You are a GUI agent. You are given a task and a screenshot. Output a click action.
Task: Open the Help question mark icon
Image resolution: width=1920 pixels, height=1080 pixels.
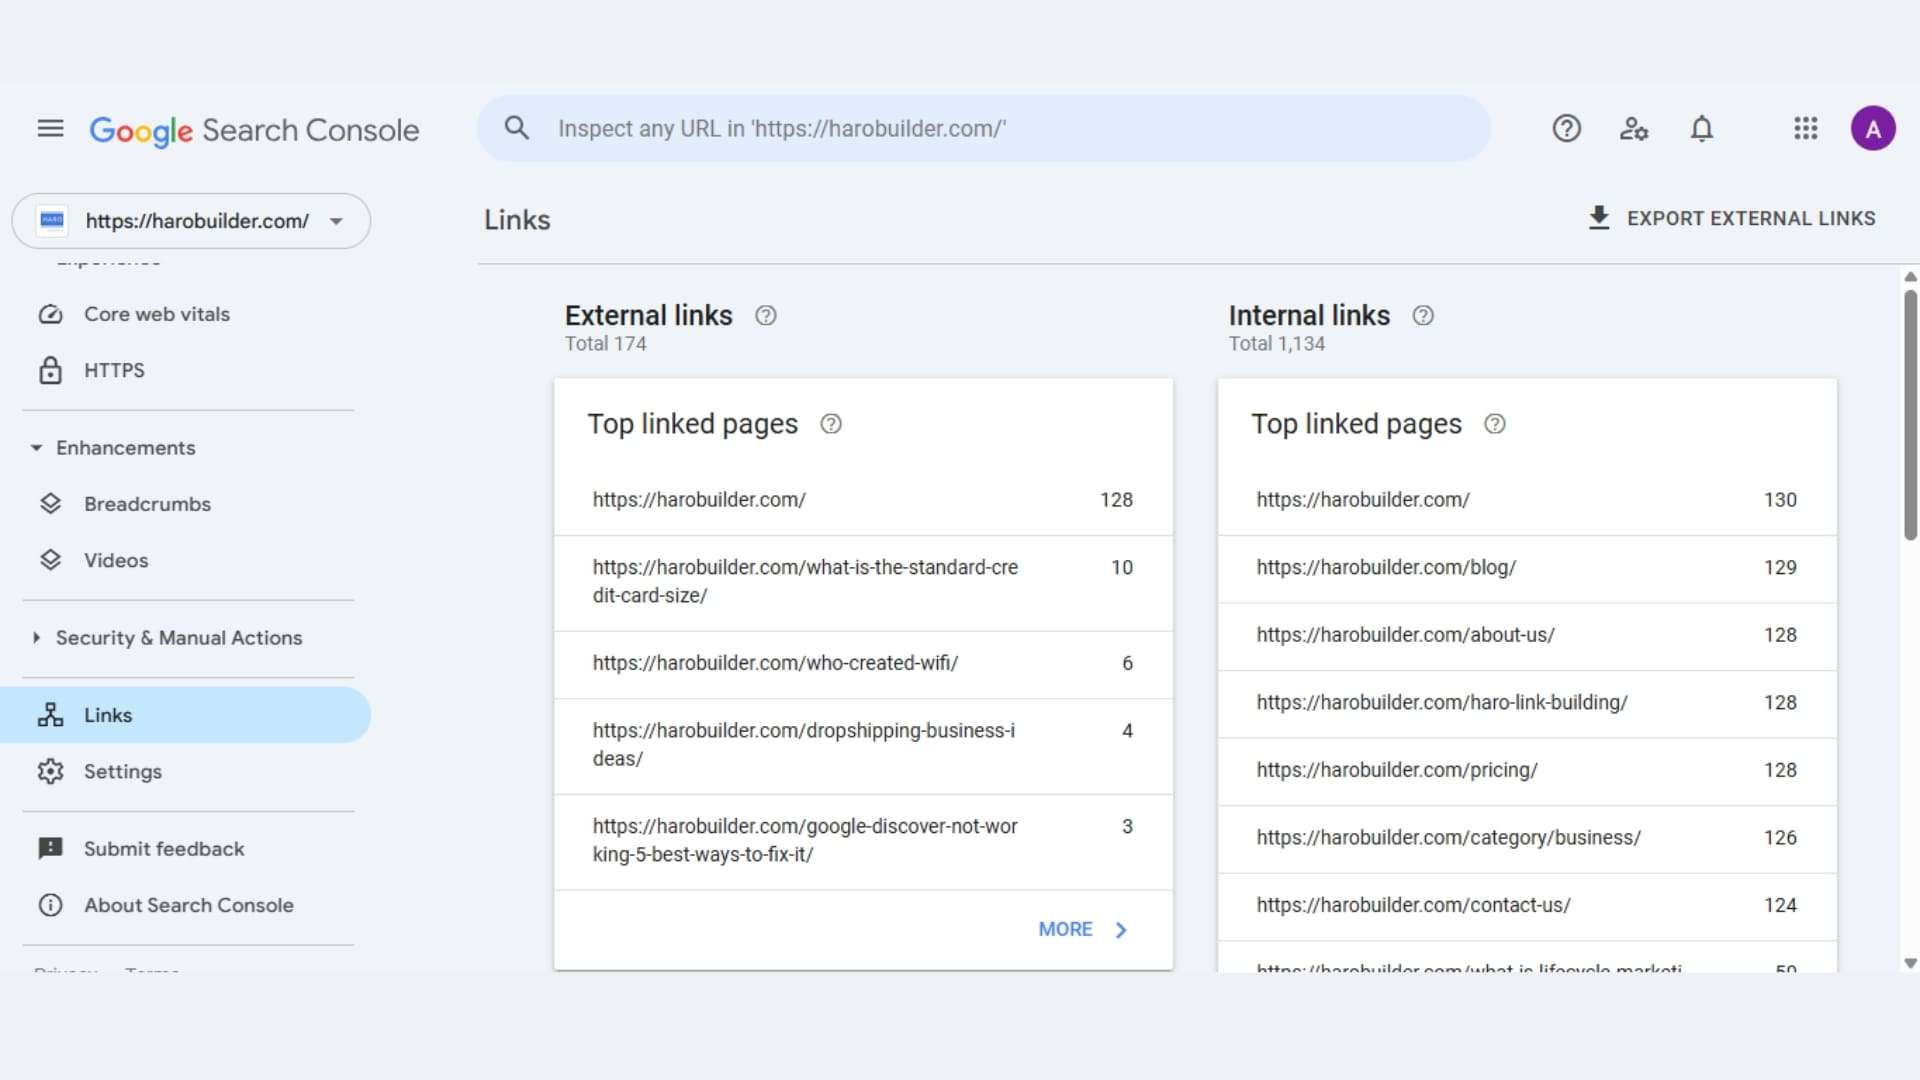click(x=1566, y=128)
